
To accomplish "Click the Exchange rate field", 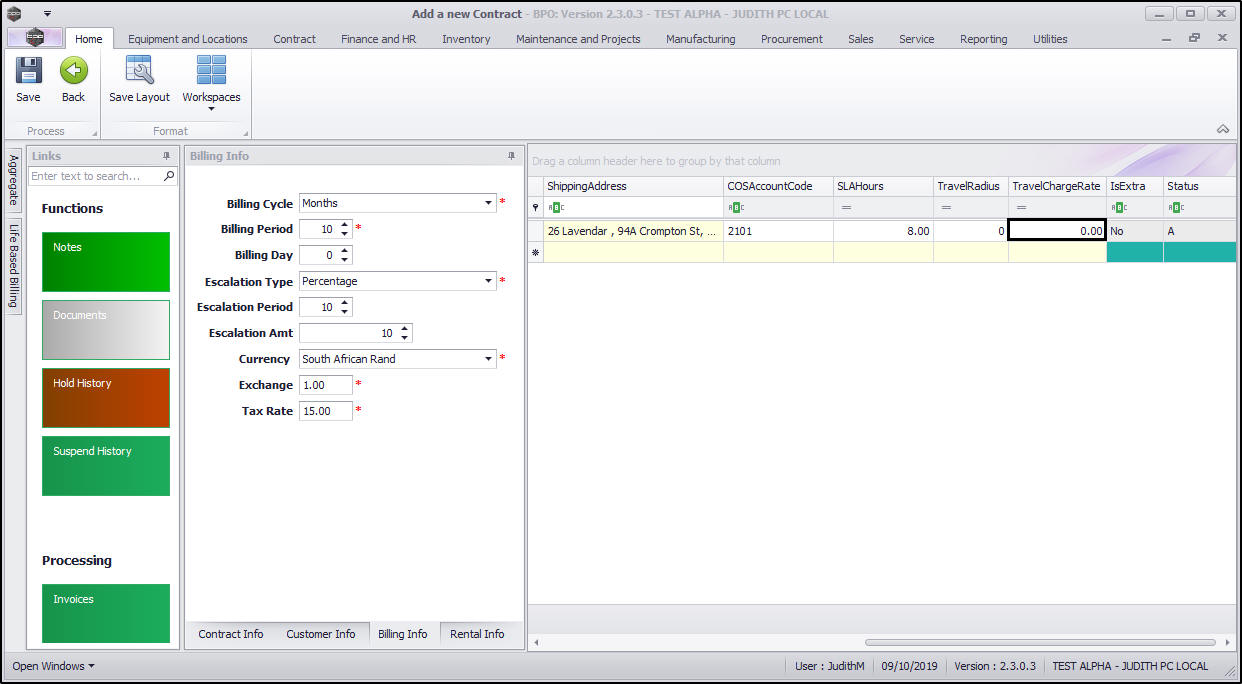I will click(326, 385).
